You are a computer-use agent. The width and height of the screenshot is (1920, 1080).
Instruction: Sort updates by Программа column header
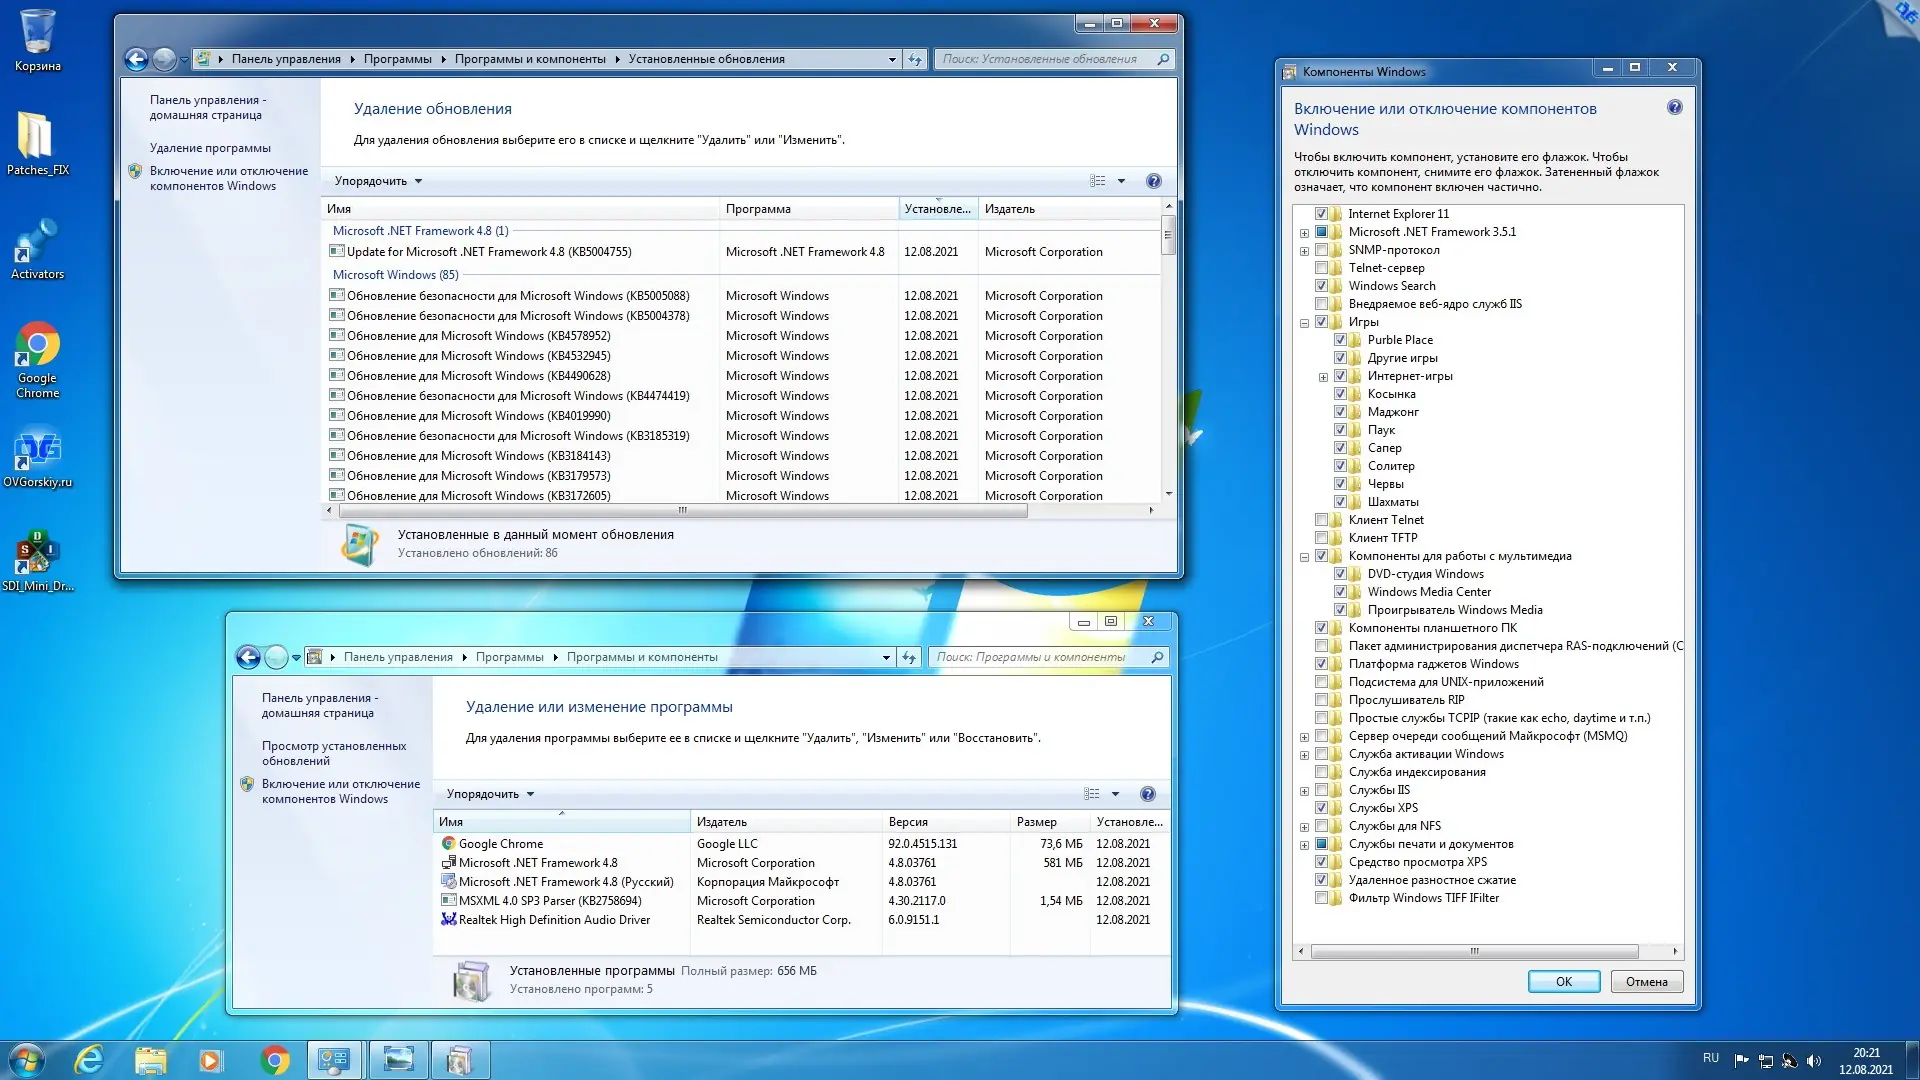(758, 209)
